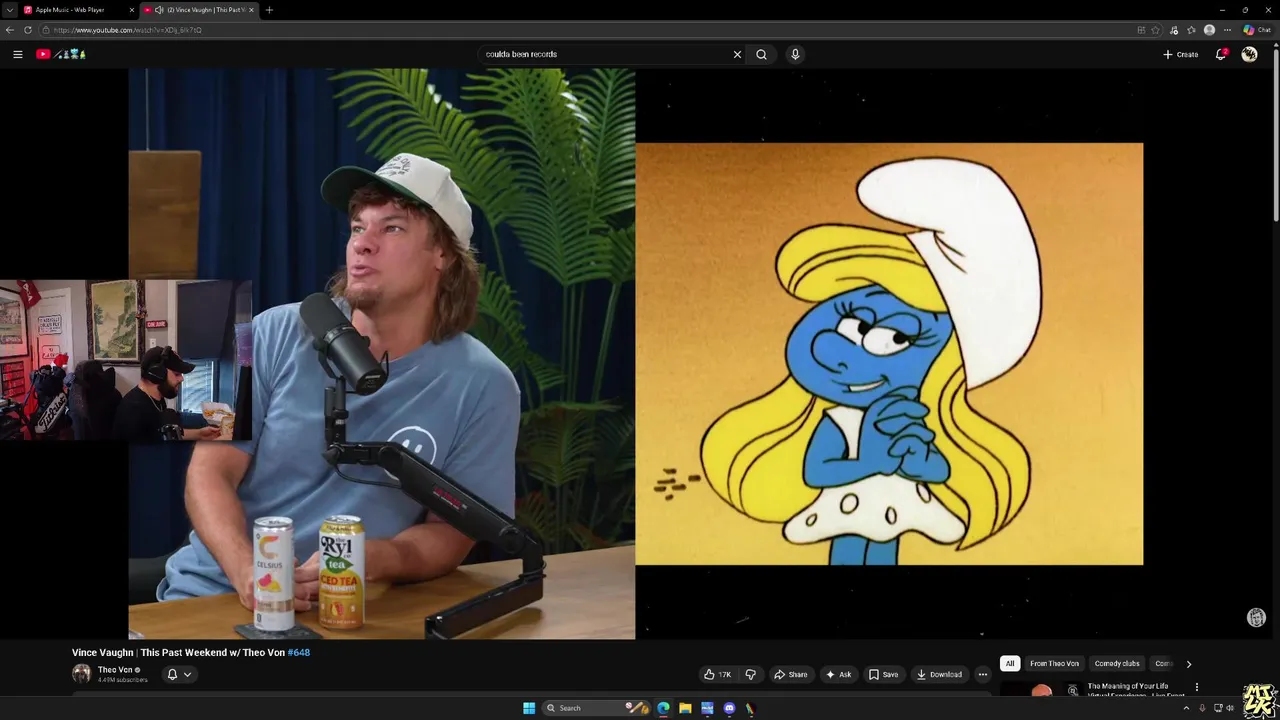Open the volume tray icon

coord(1230,708)
